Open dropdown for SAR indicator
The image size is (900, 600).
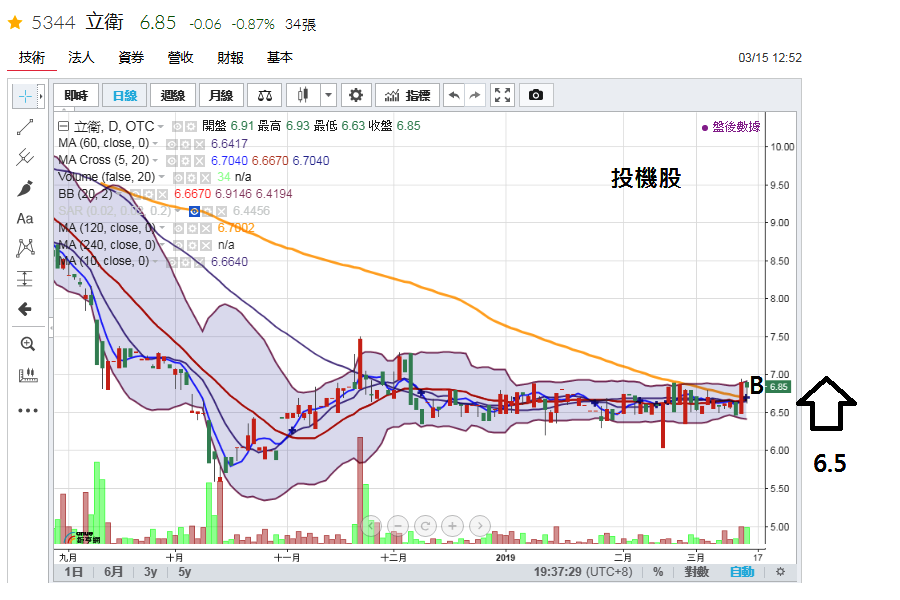coord(177,211)
